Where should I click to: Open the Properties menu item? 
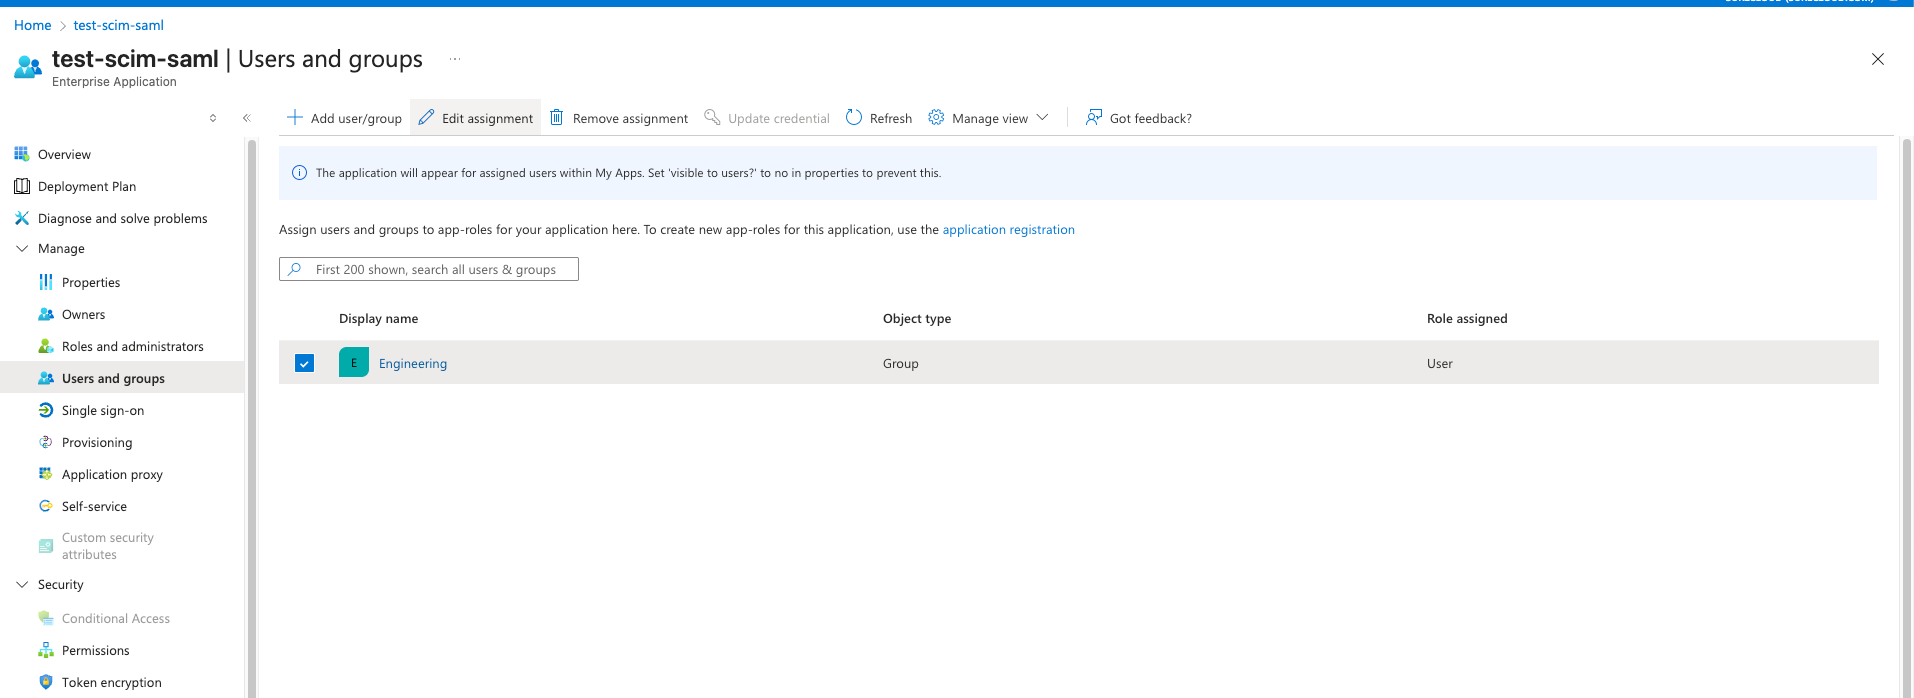tap(91, 283)
